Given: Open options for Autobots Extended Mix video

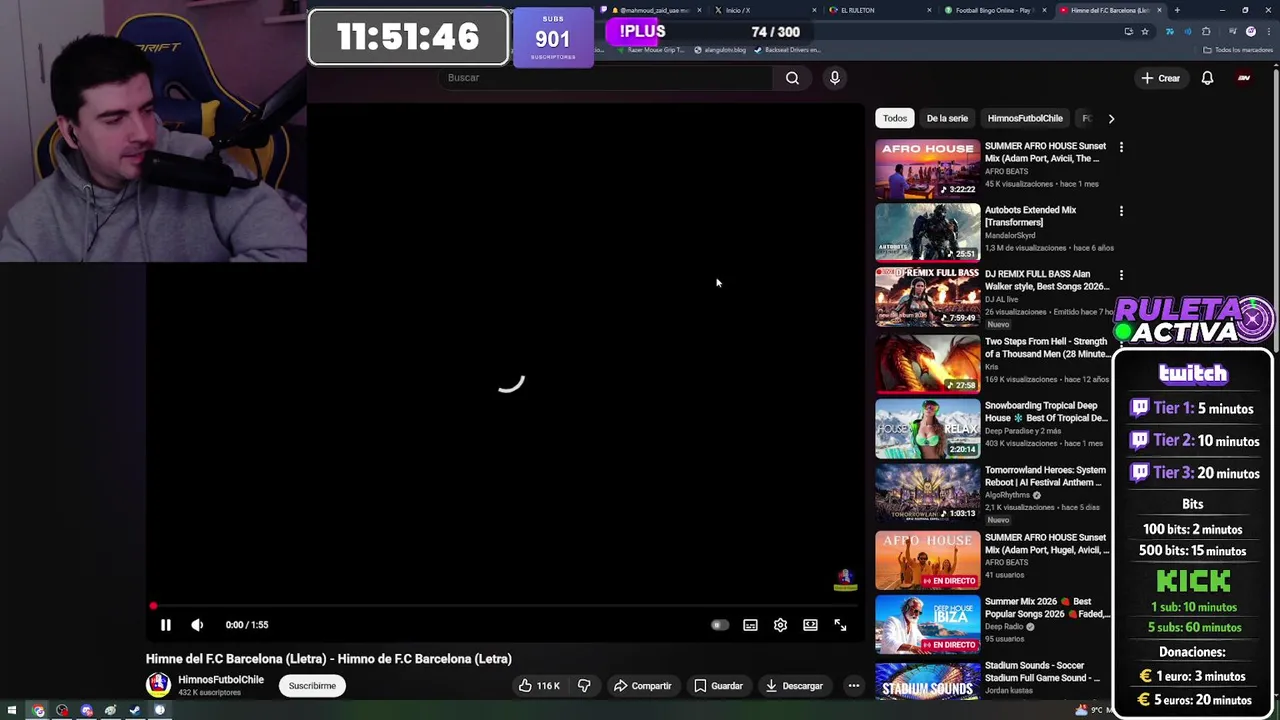Looking at the screenshot, I should pos(1121,211).
